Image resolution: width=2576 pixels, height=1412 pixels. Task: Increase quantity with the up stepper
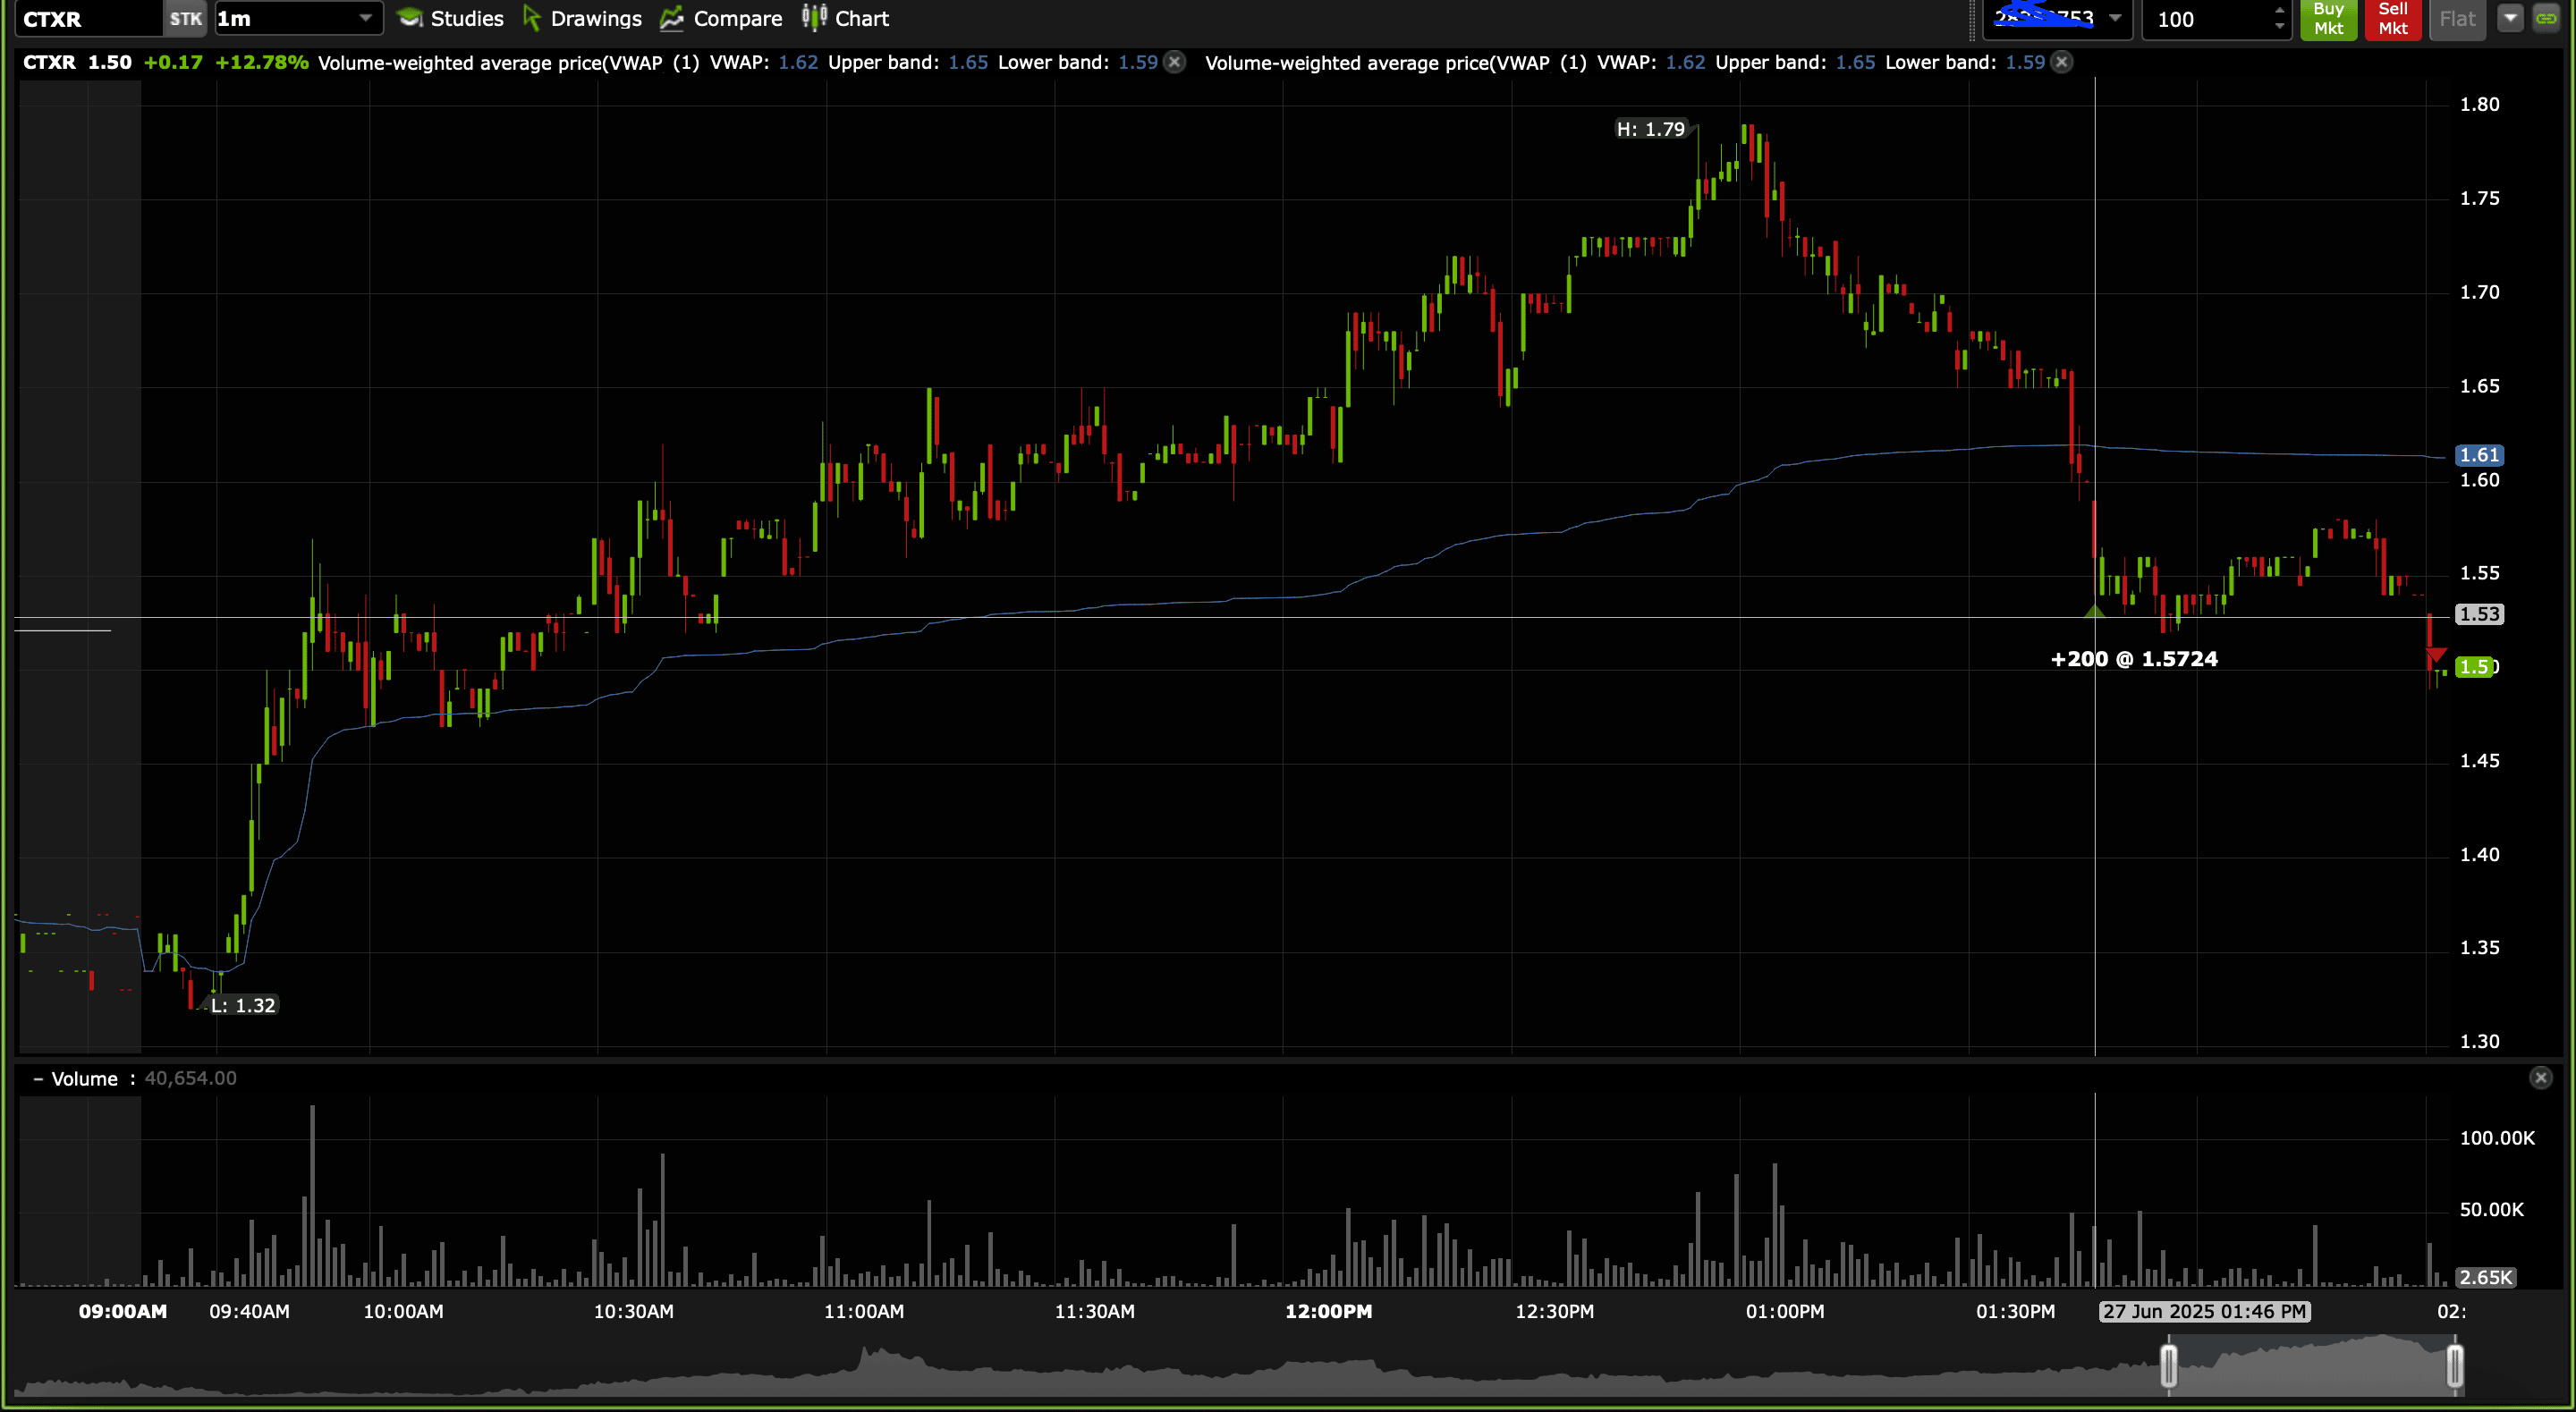[2279, 10]
